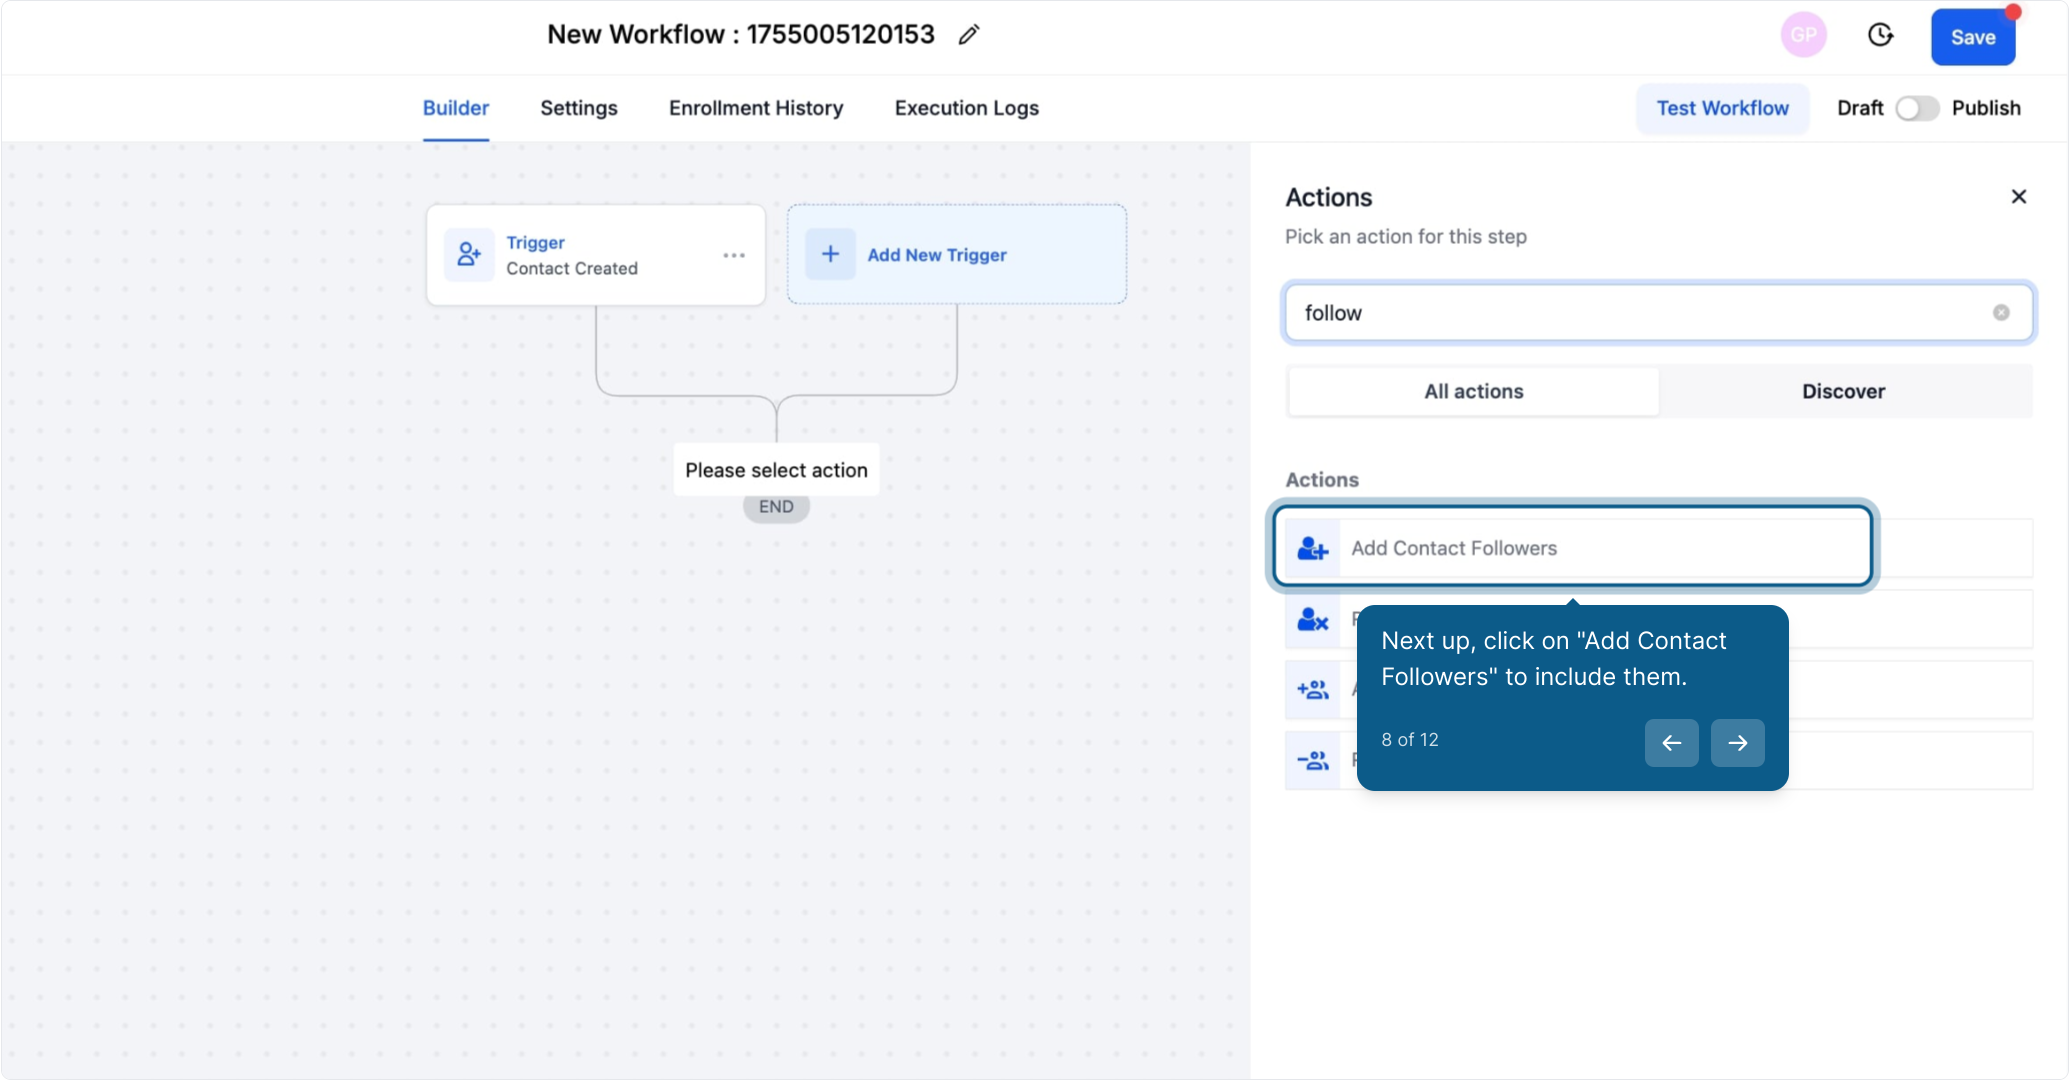Save the workflow

point(1972,37)
